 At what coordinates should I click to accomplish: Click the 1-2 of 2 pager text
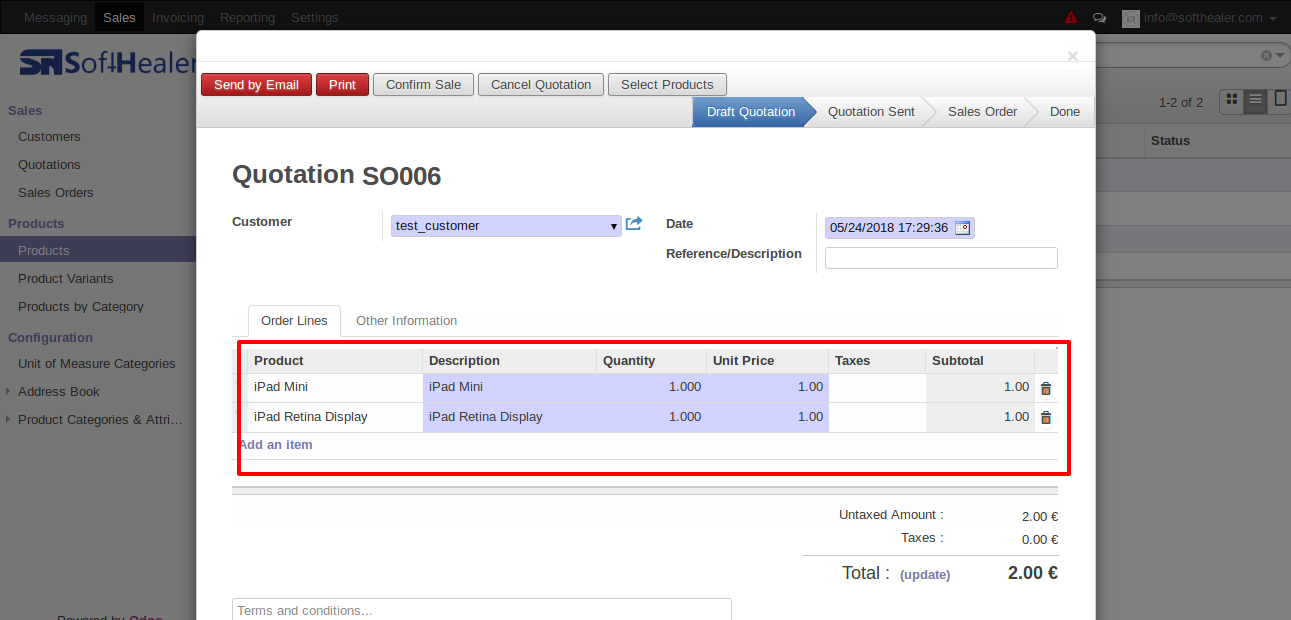(x=1181, y=103)
